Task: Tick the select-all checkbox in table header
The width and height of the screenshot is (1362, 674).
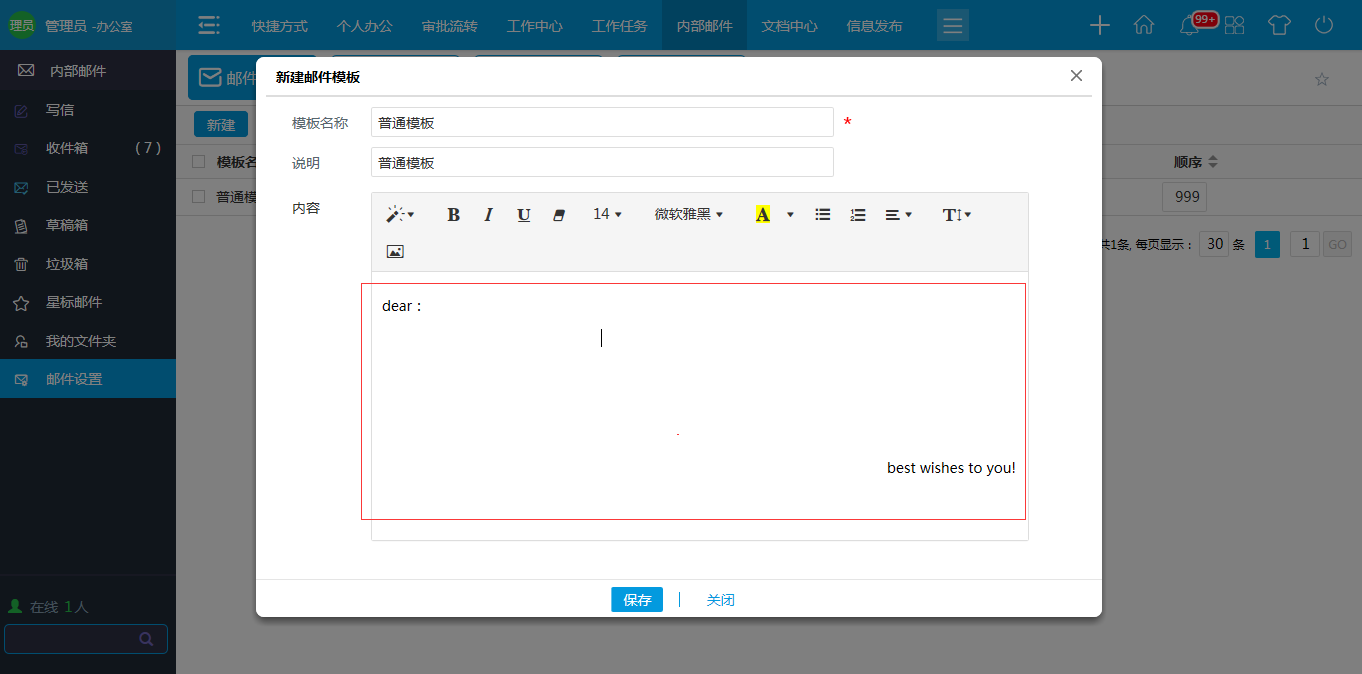Action: point(199,162)
